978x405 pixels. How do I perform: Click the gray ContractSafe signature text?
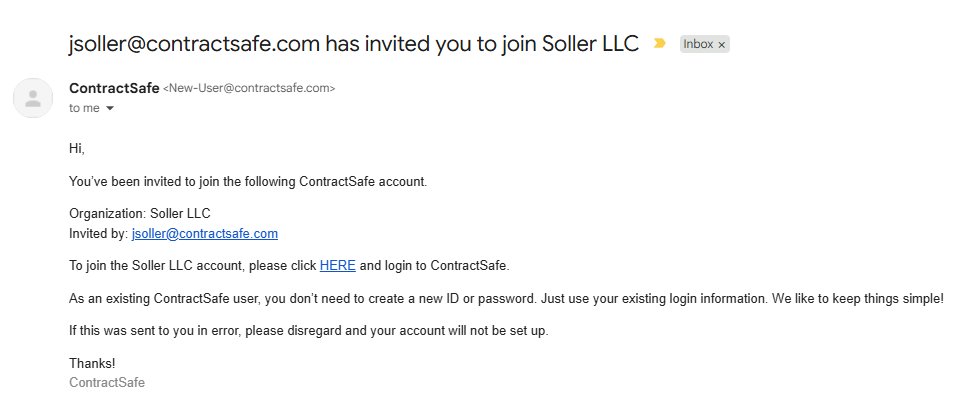coord(107,382)
